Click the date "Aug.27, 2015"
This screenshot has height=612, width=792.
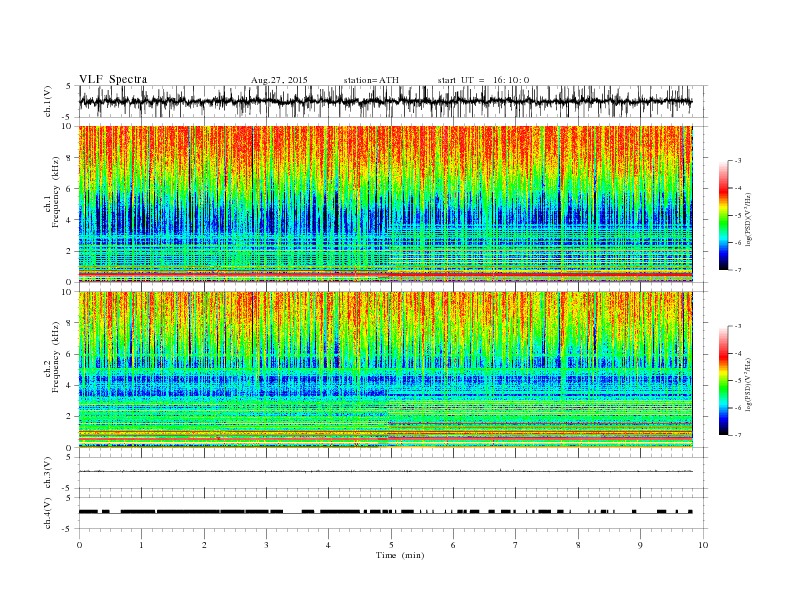pos(279,80)
